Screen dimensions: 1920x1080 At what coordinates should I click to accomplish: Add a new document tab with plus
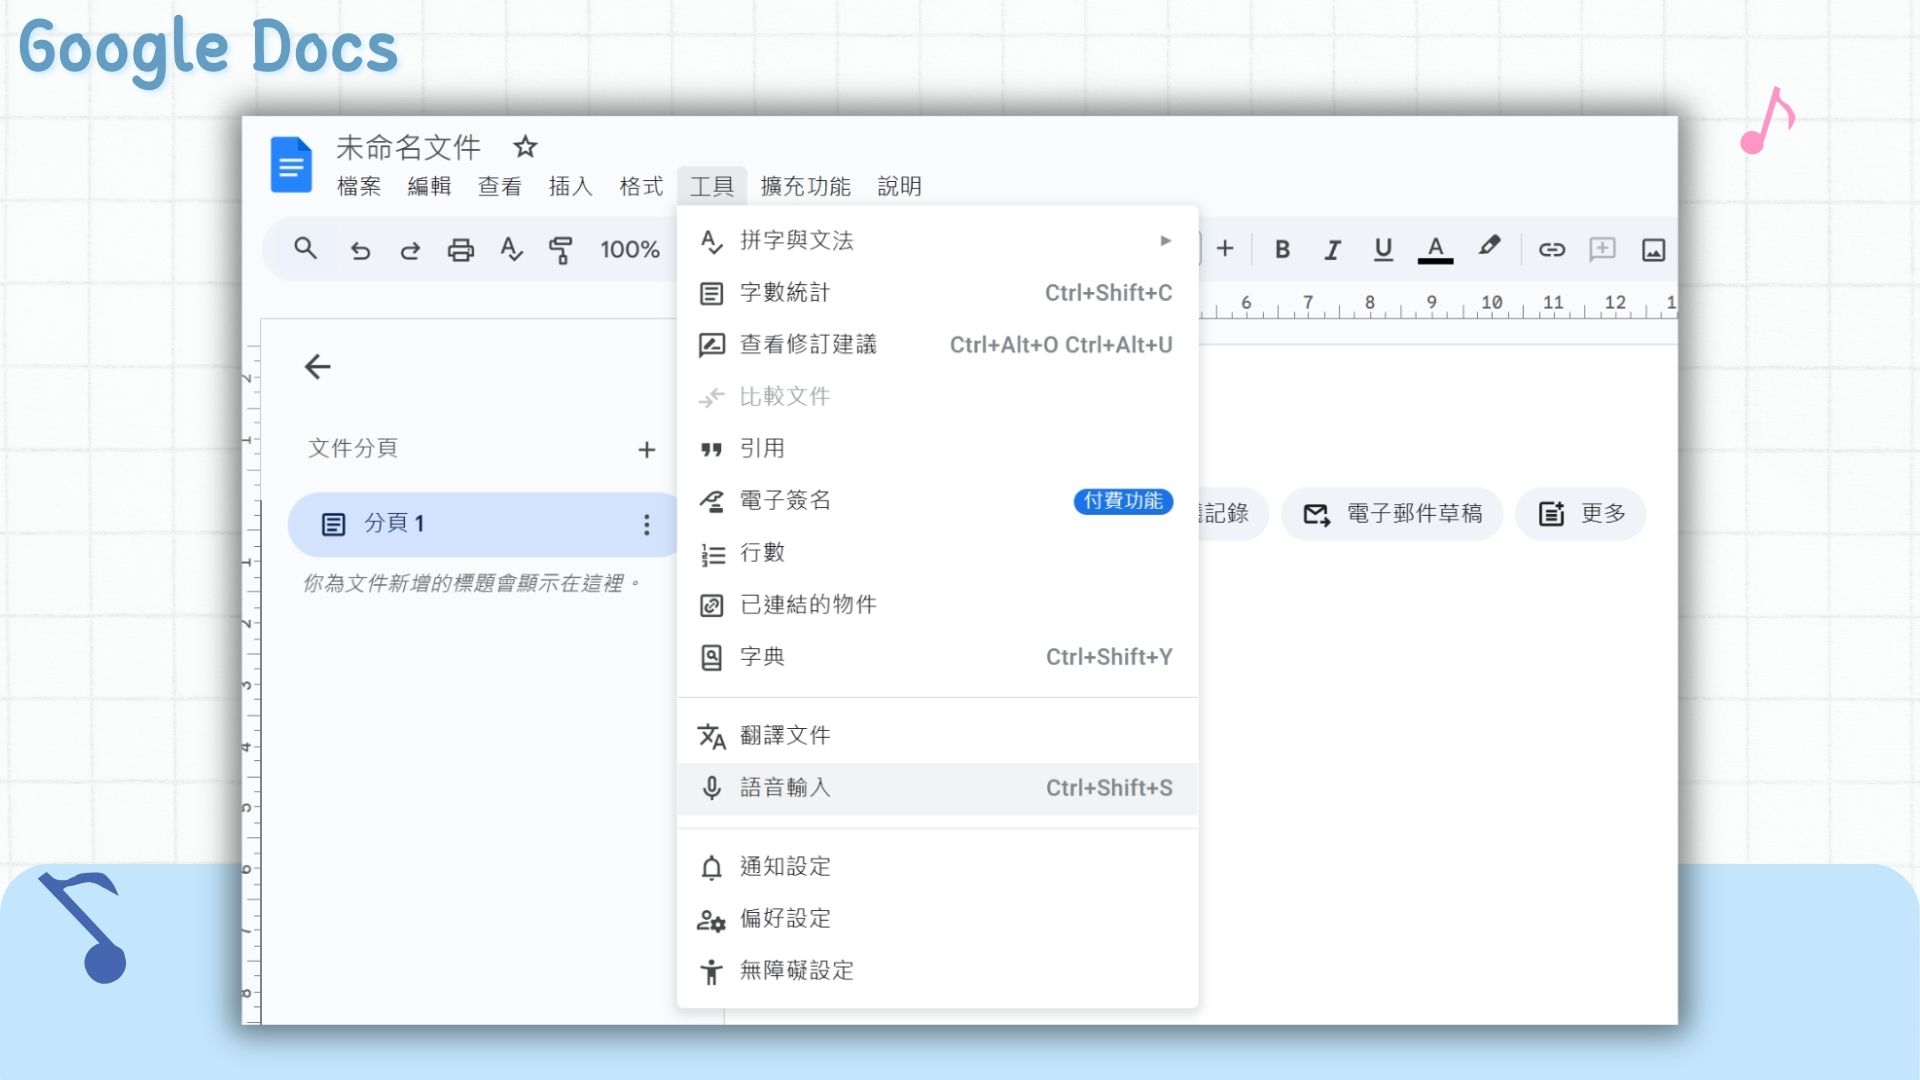pyautogui.click(x=647, y=450)
